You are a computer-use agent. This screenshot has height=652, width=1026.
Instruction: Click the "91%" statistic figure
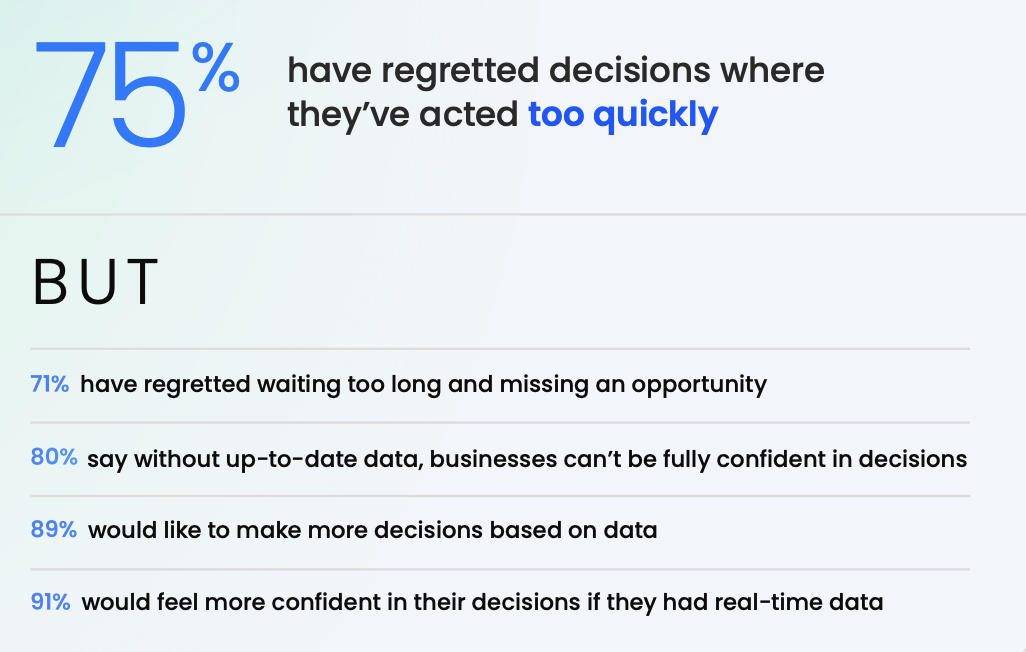(x=51, y=603)
